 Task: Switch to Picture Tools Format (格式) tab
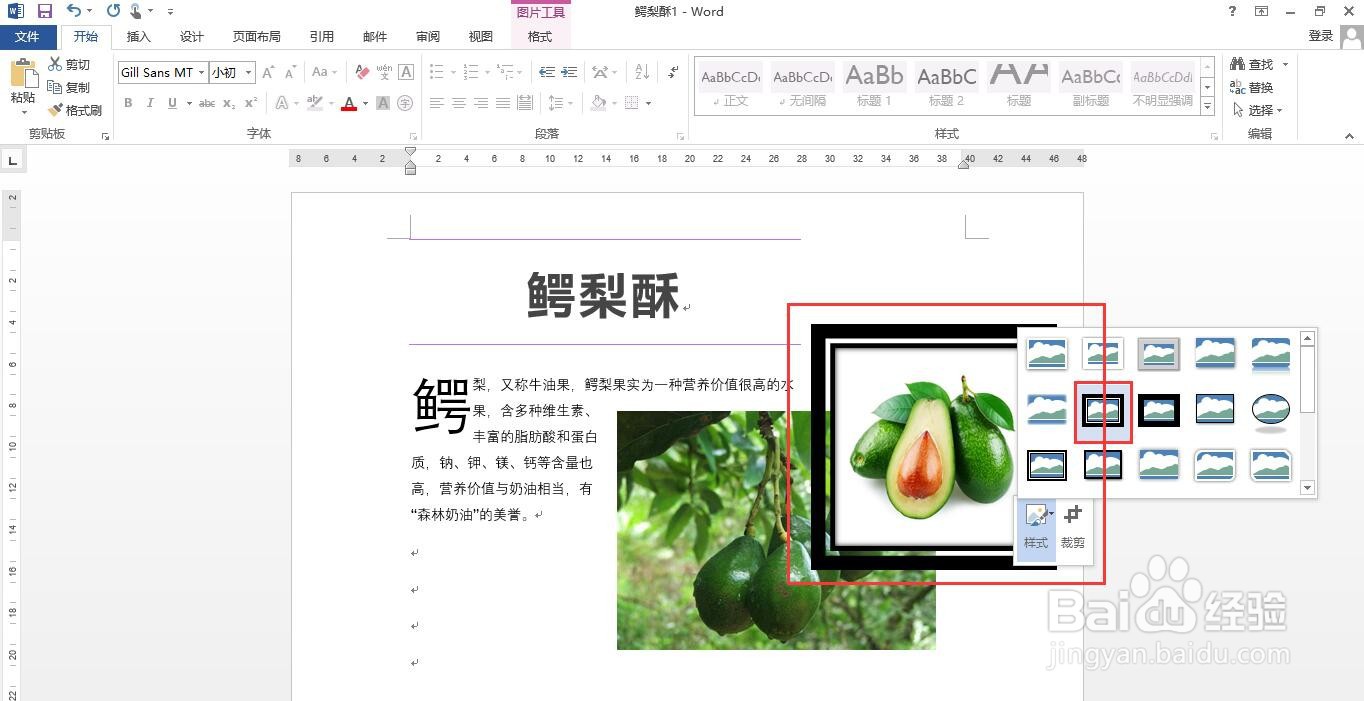click(x=540, y=37)
